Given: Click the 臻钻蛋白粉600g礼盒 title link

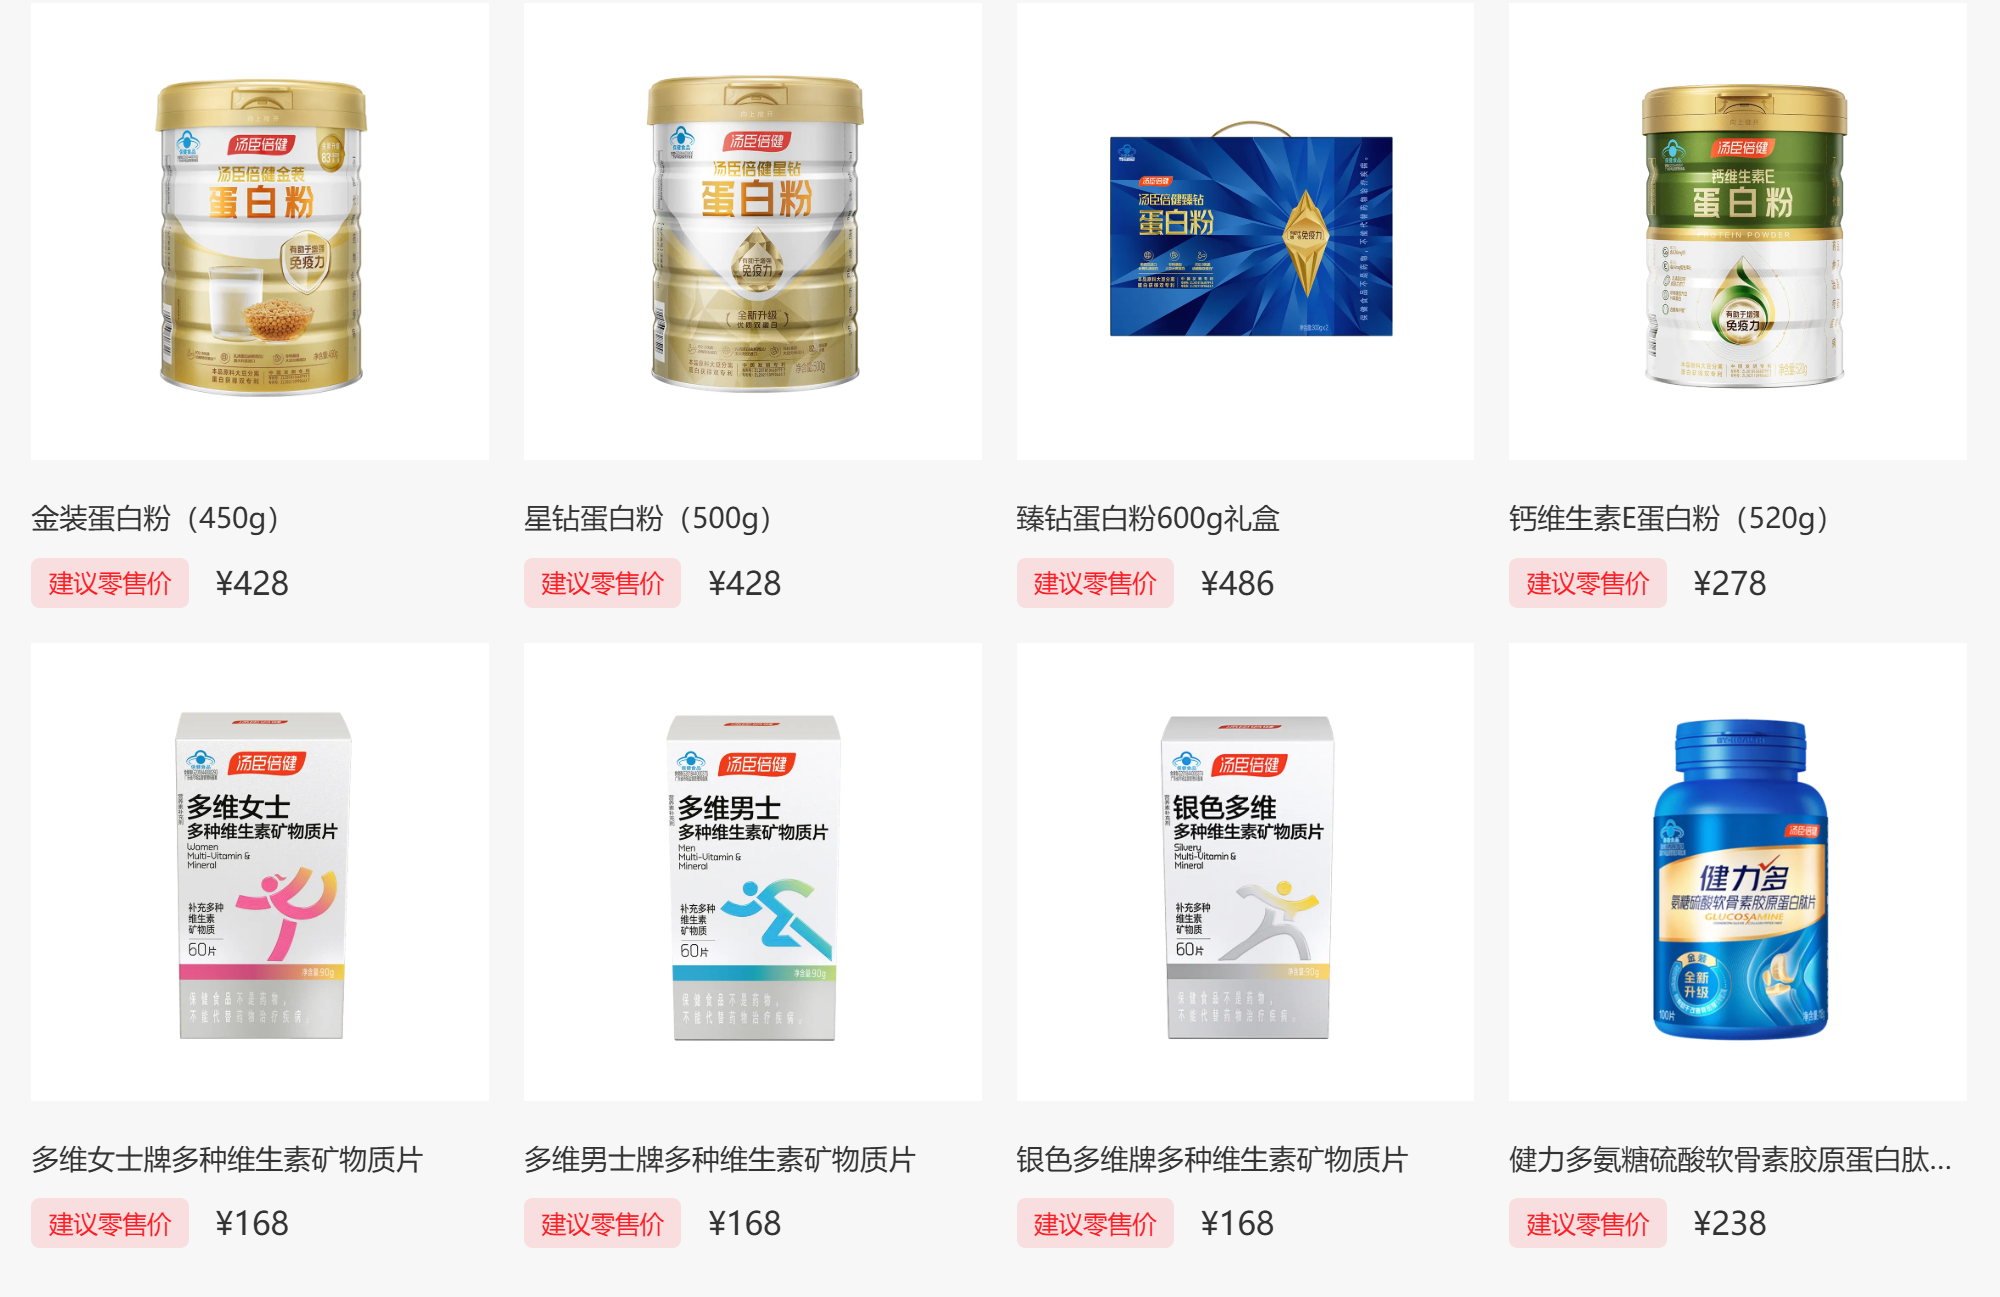Looking at the screenshot, I should 1148,519.
